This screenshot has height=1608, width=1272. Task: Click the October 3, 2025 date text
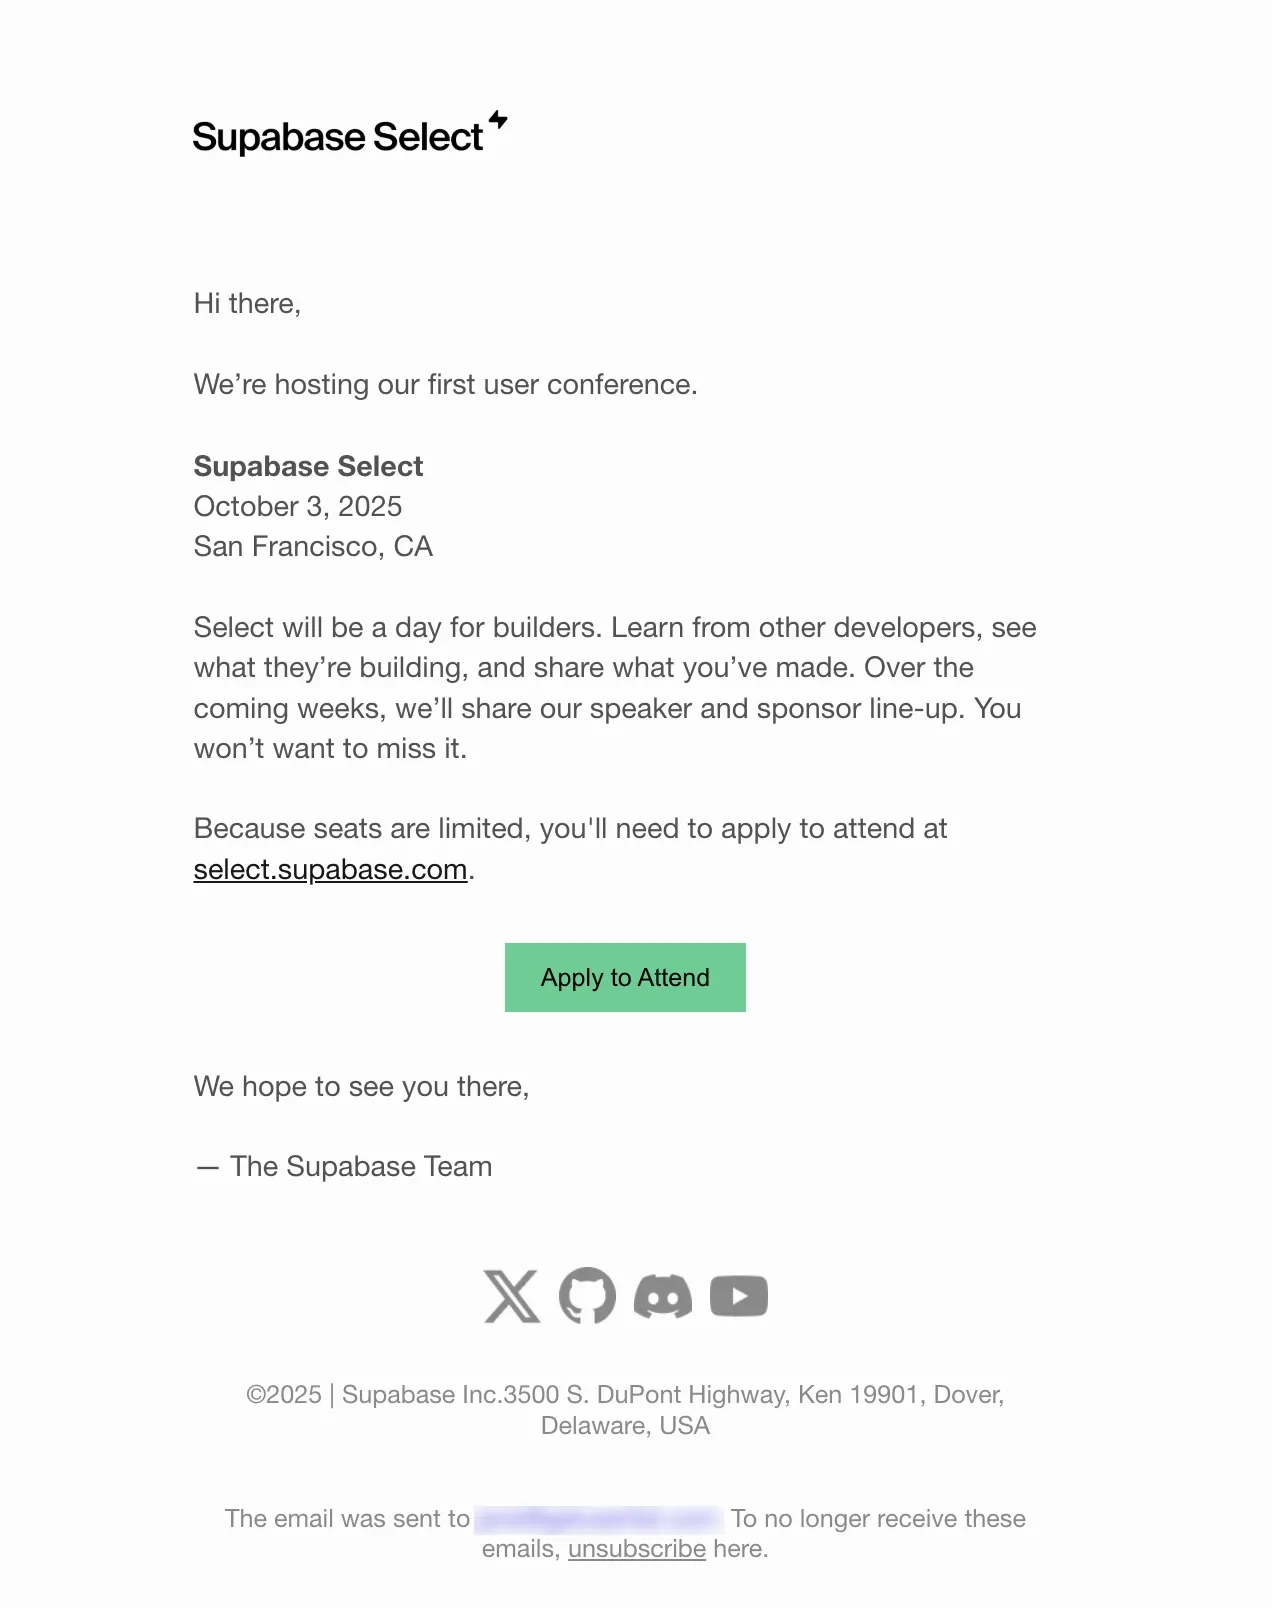pyautogui.click(x=297, y=507)
